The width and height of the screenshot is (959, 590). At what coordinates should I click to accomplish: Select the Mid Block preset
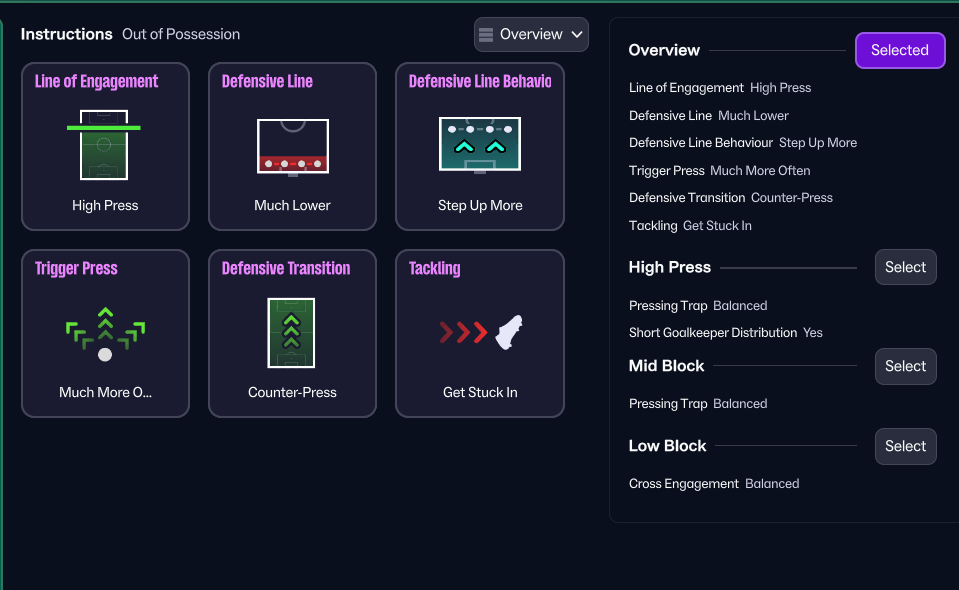905,366
